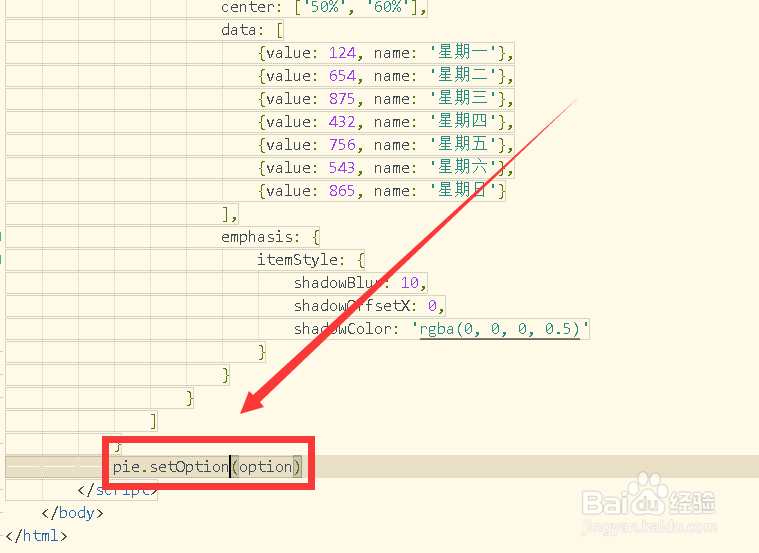Click the value 865 in the data array
Screen dimensions: 759x553
[x=342, y=191]
